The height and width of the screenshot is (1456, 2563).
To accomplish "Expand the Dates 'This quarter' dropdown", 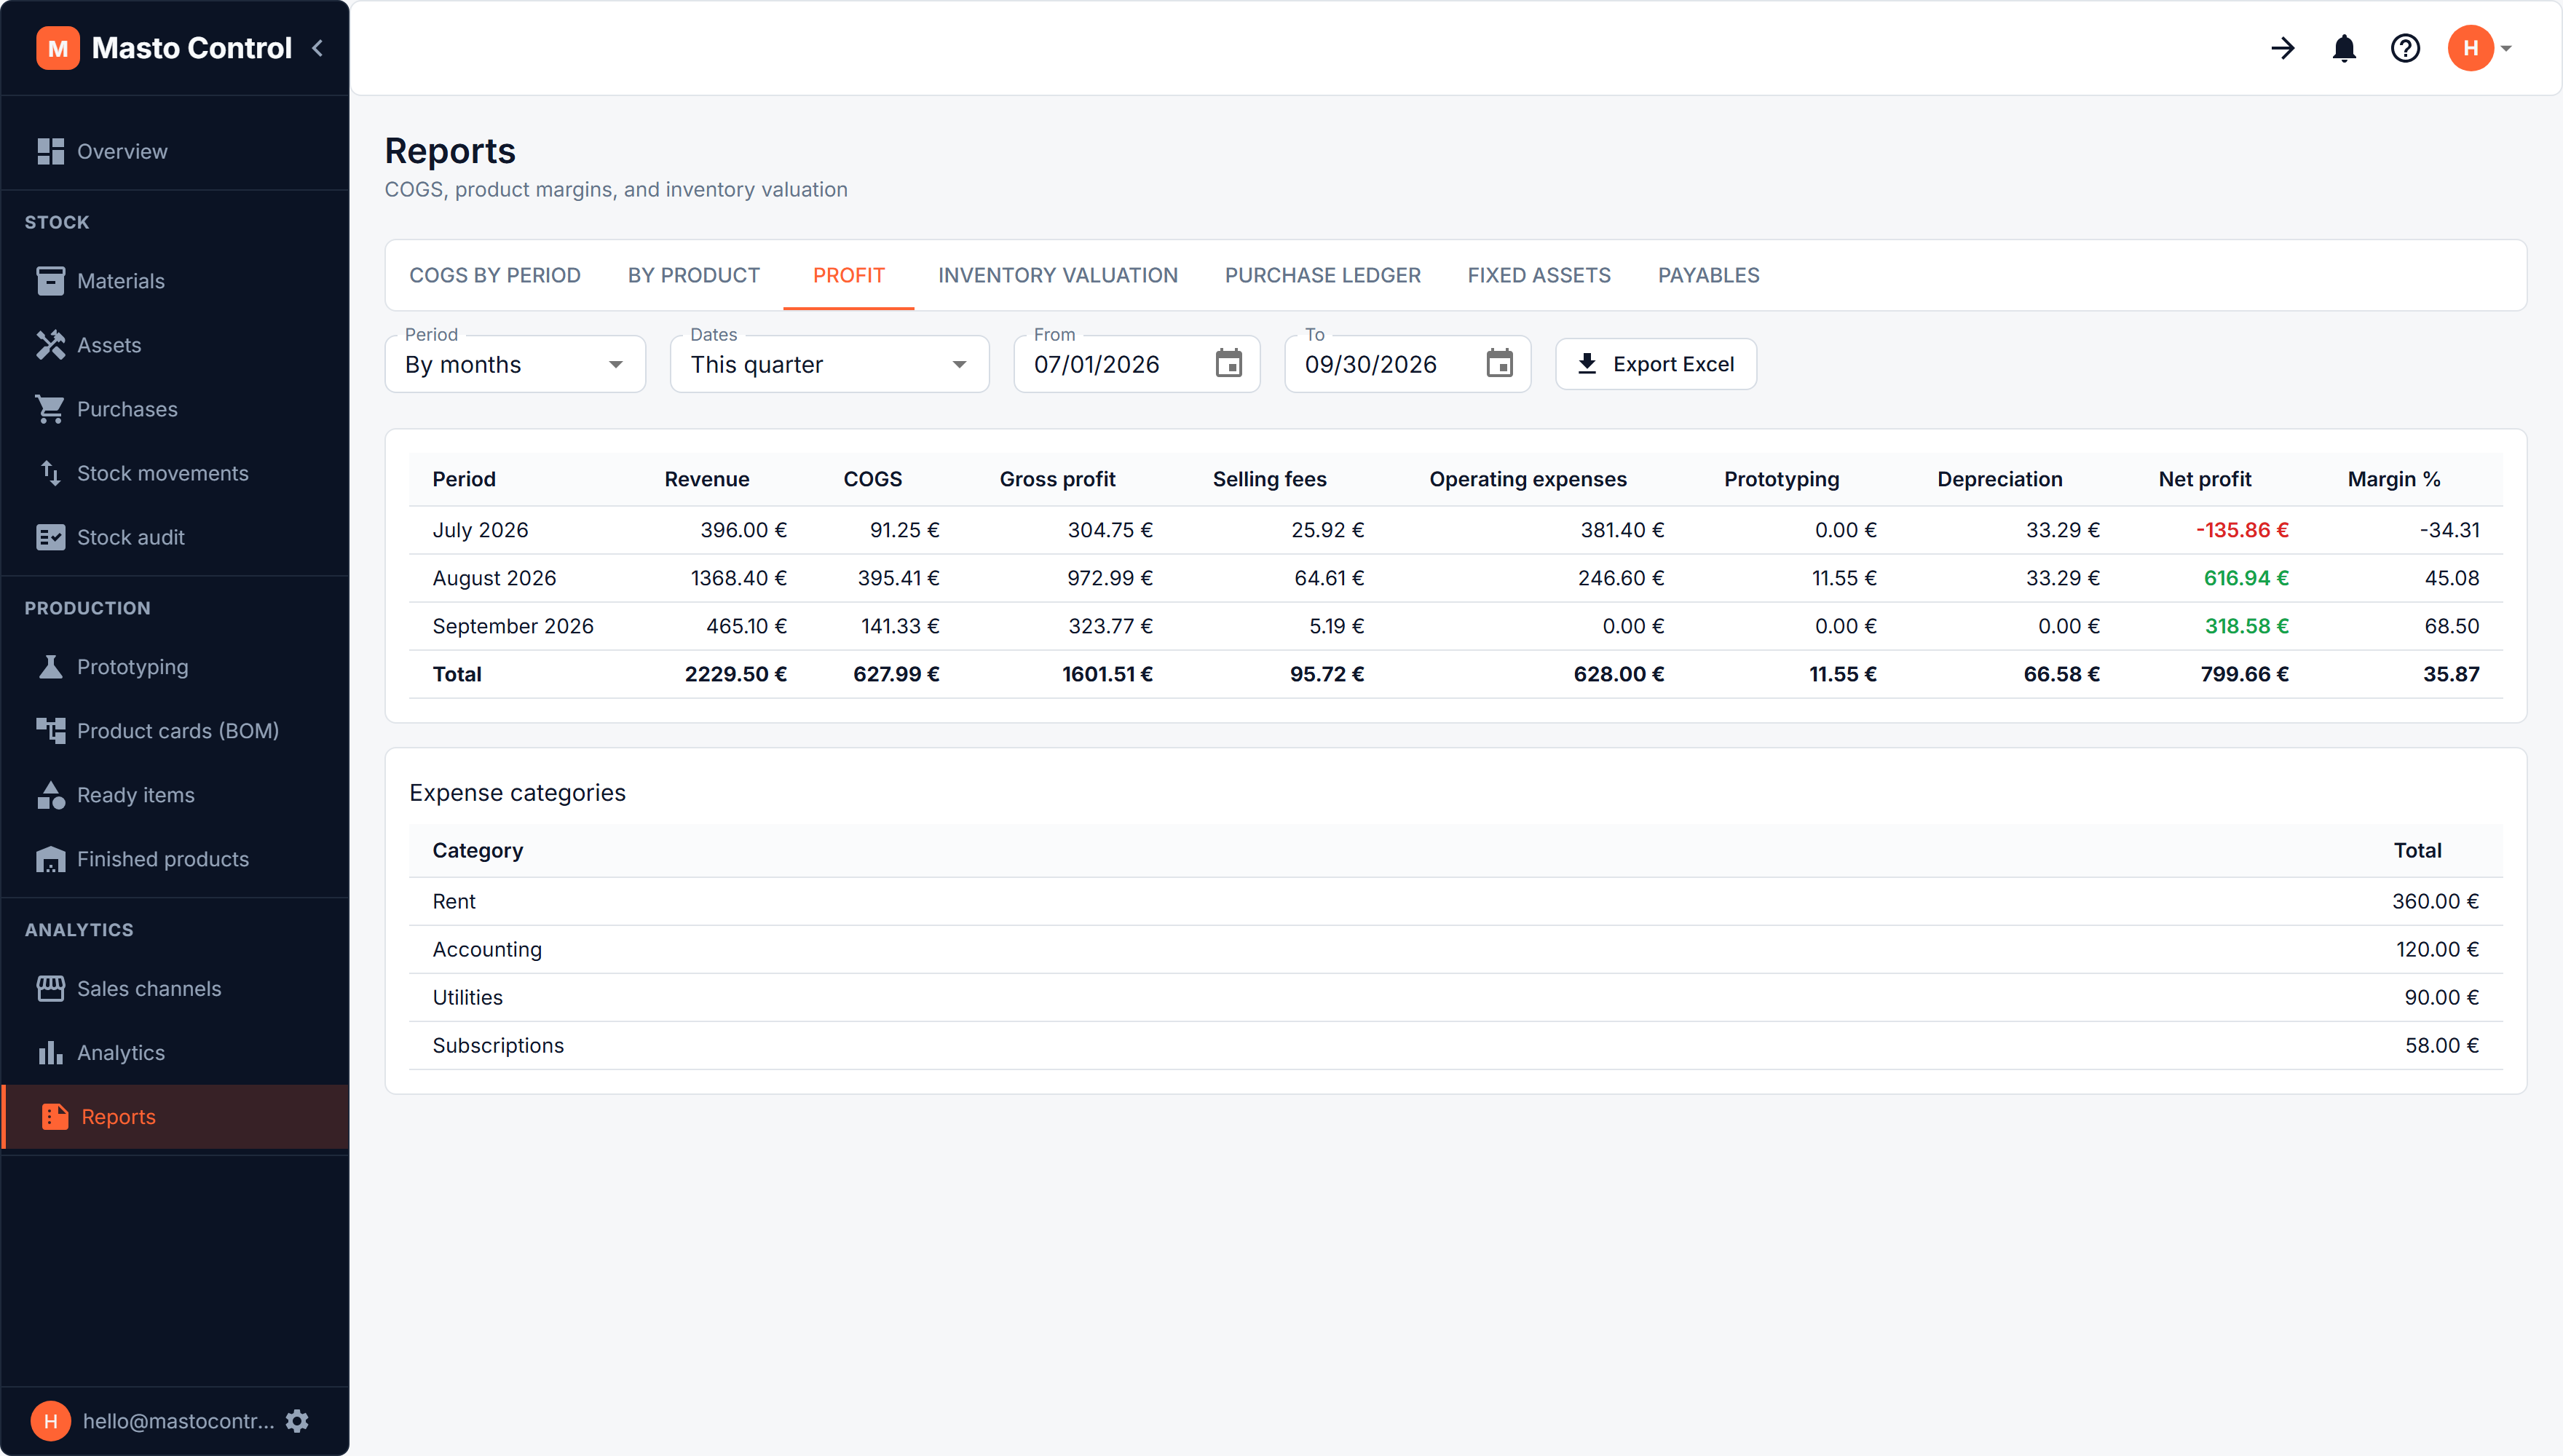I will point(830,364).
